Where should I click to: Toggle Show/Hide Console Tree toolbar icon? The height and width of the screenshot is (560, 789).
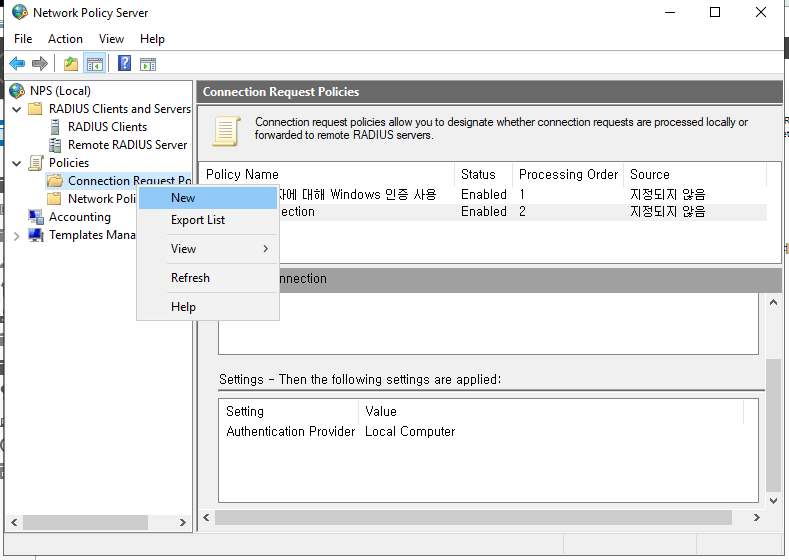click(x=95, y=63)
